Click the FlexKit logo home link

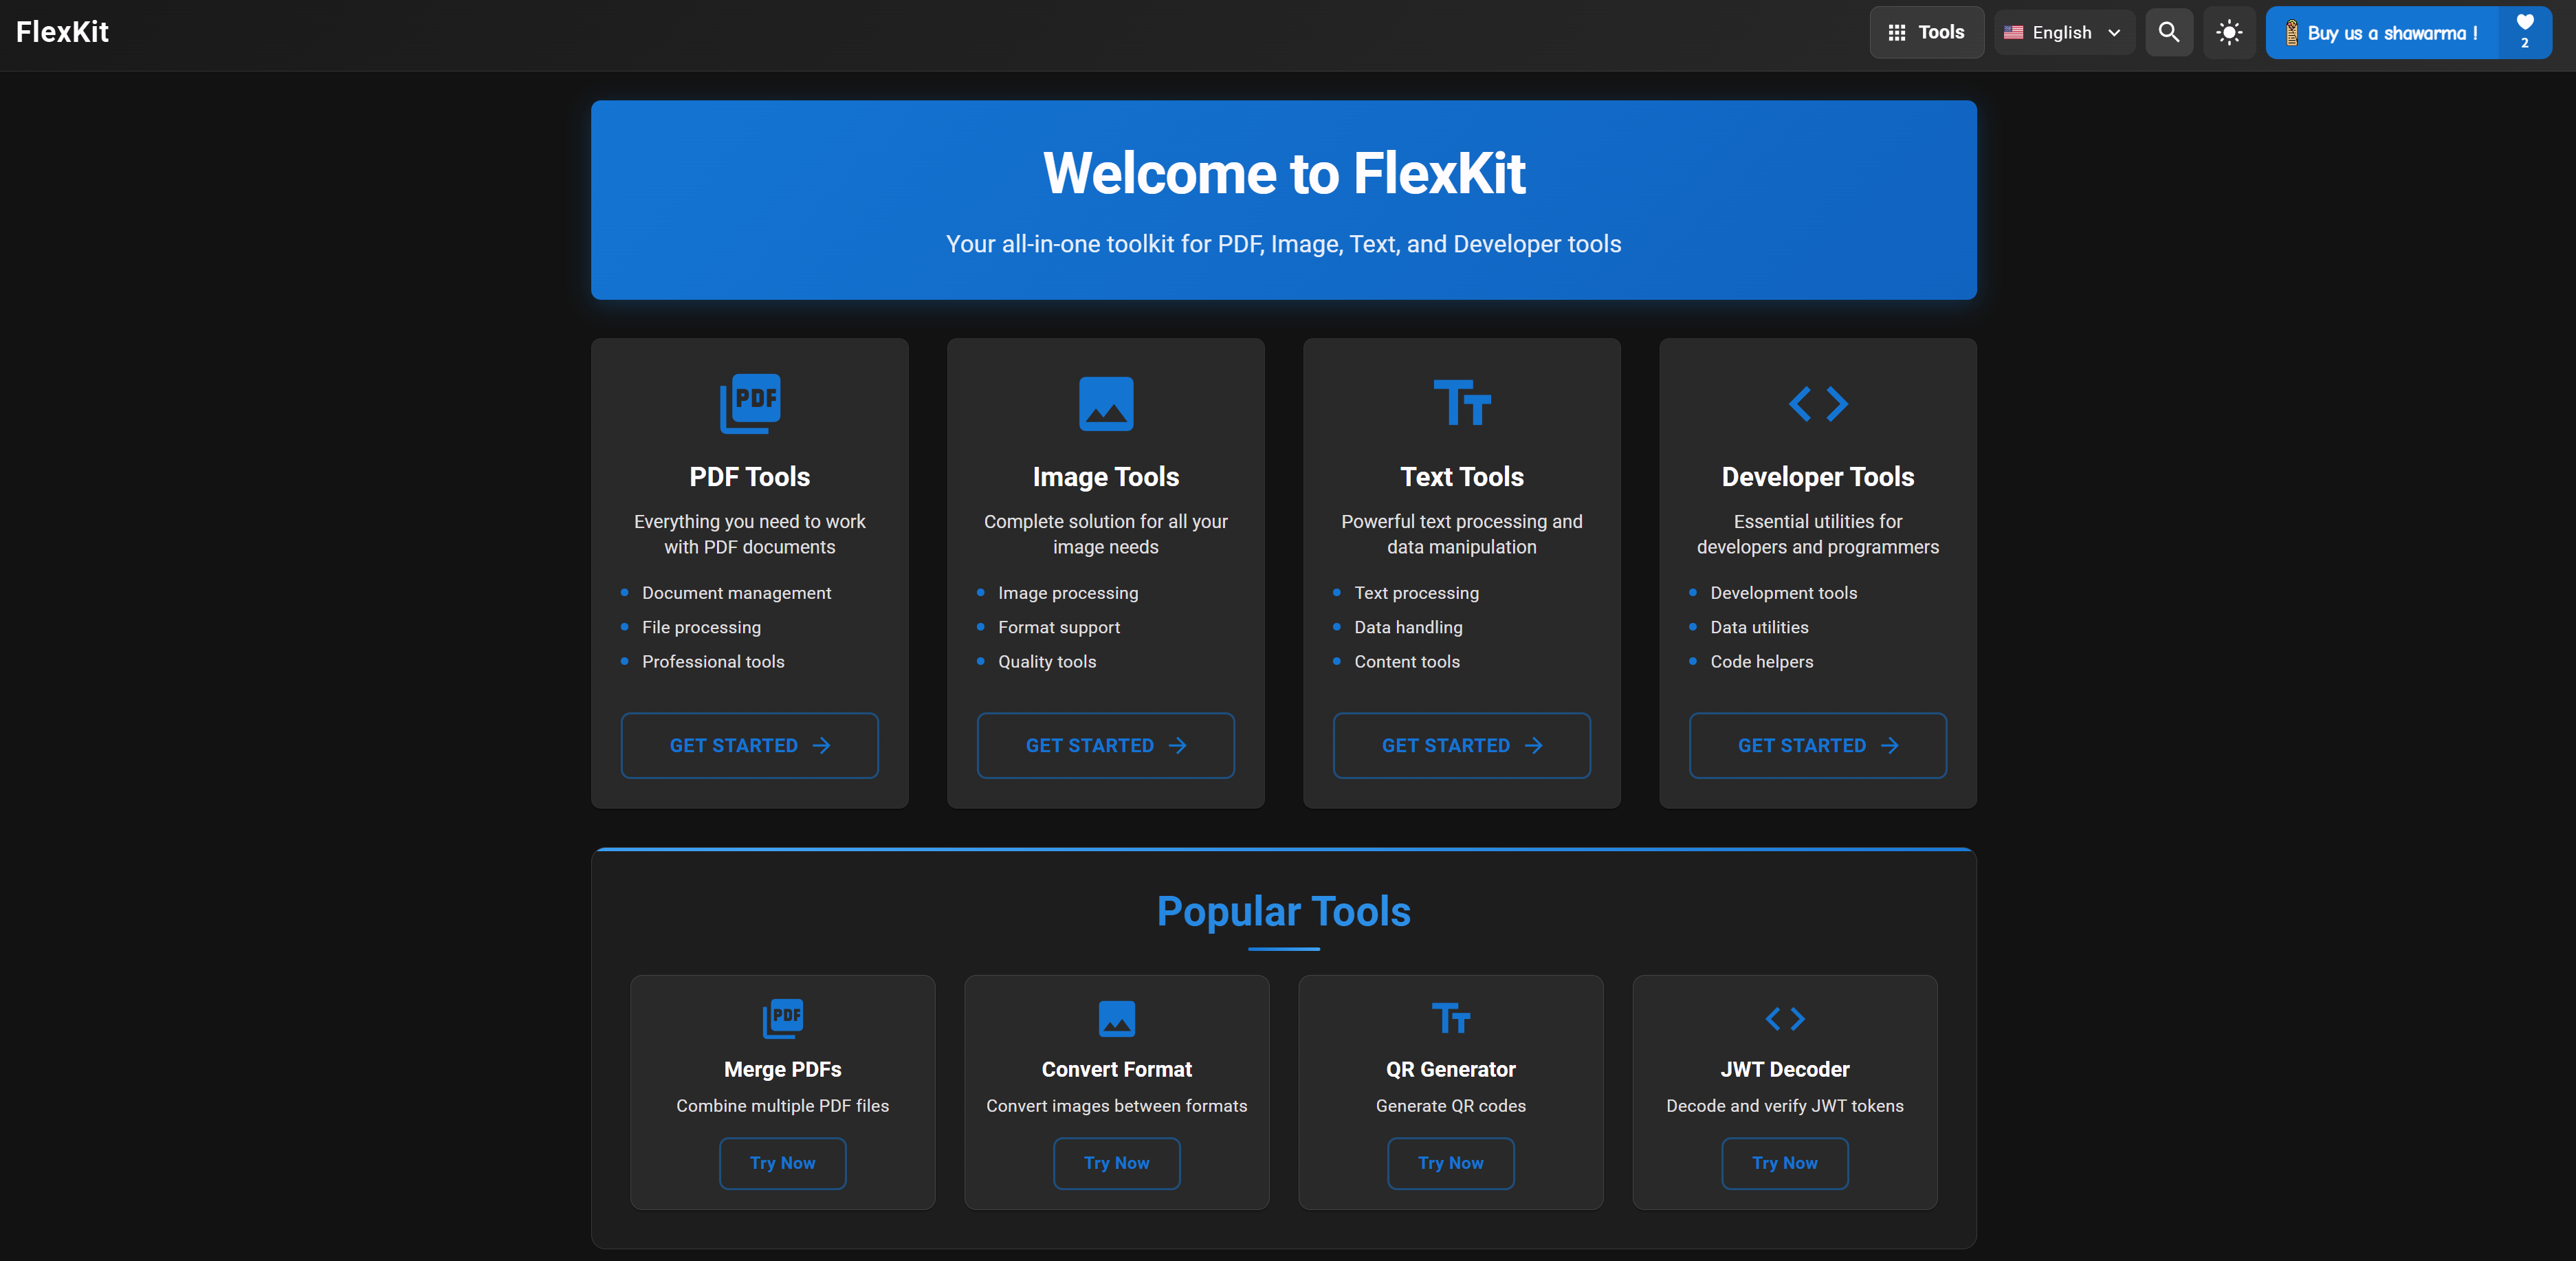click(x=62, y=32)
